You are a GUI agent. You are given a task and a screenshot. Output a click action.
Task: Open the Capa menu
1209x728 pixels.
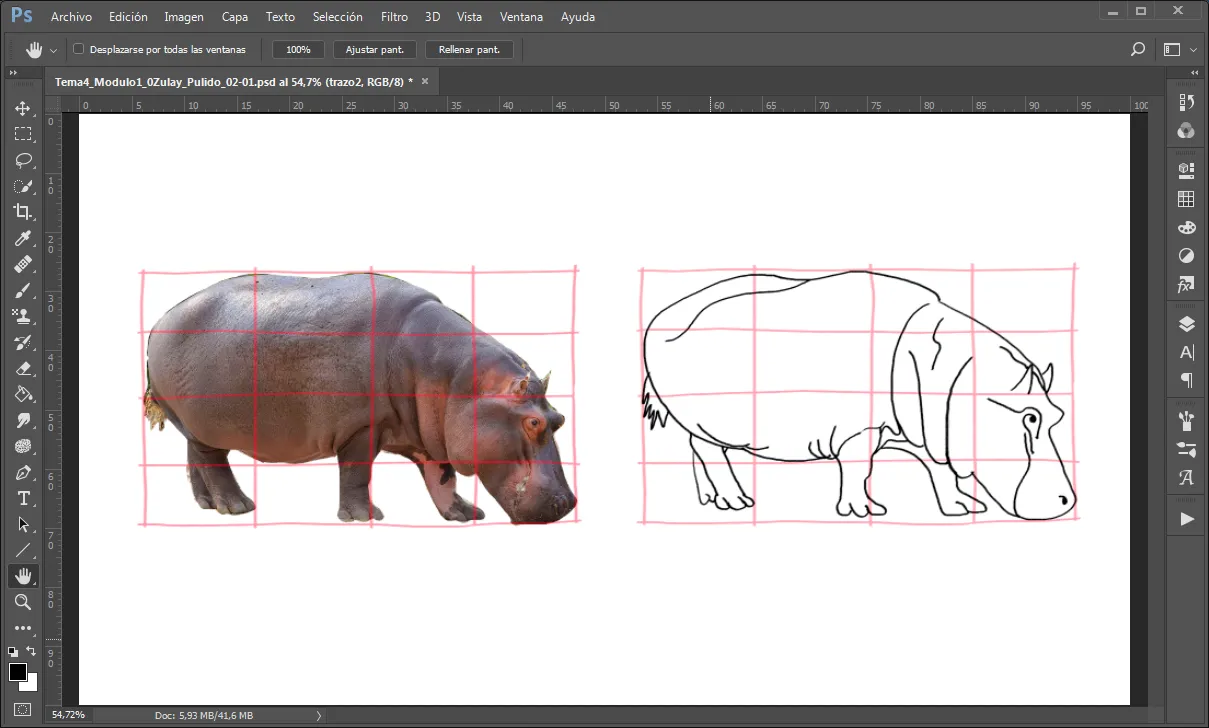click(x=235, y=17)
